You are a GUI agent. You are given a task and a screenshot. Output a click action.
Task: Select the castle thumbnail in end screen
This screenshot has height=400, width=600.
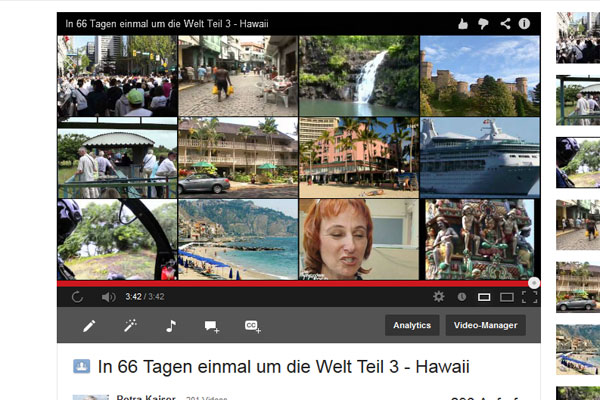click(480, 76)
